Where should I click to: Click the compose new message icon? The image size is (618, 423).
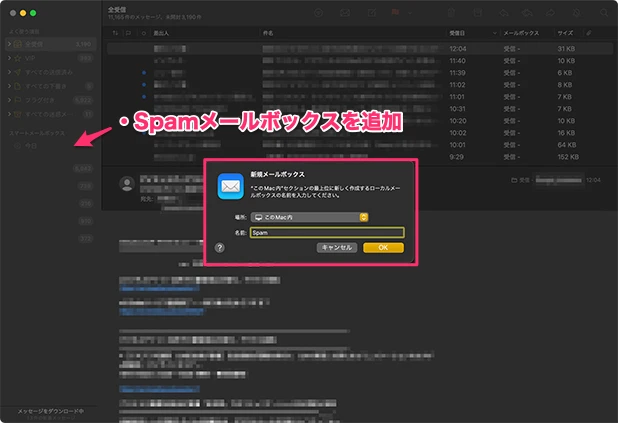(x=371, y=12)
